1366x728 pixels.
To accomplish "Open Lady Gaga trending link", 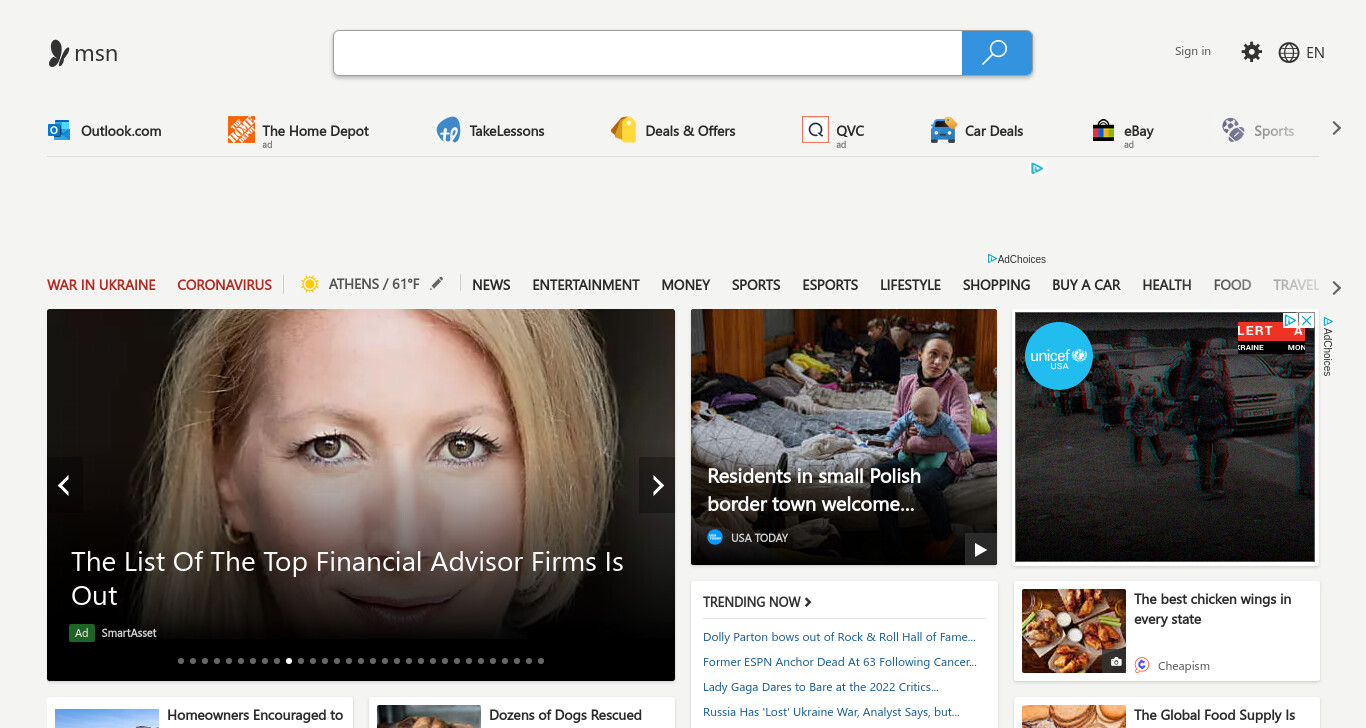I will coord(821,687).
